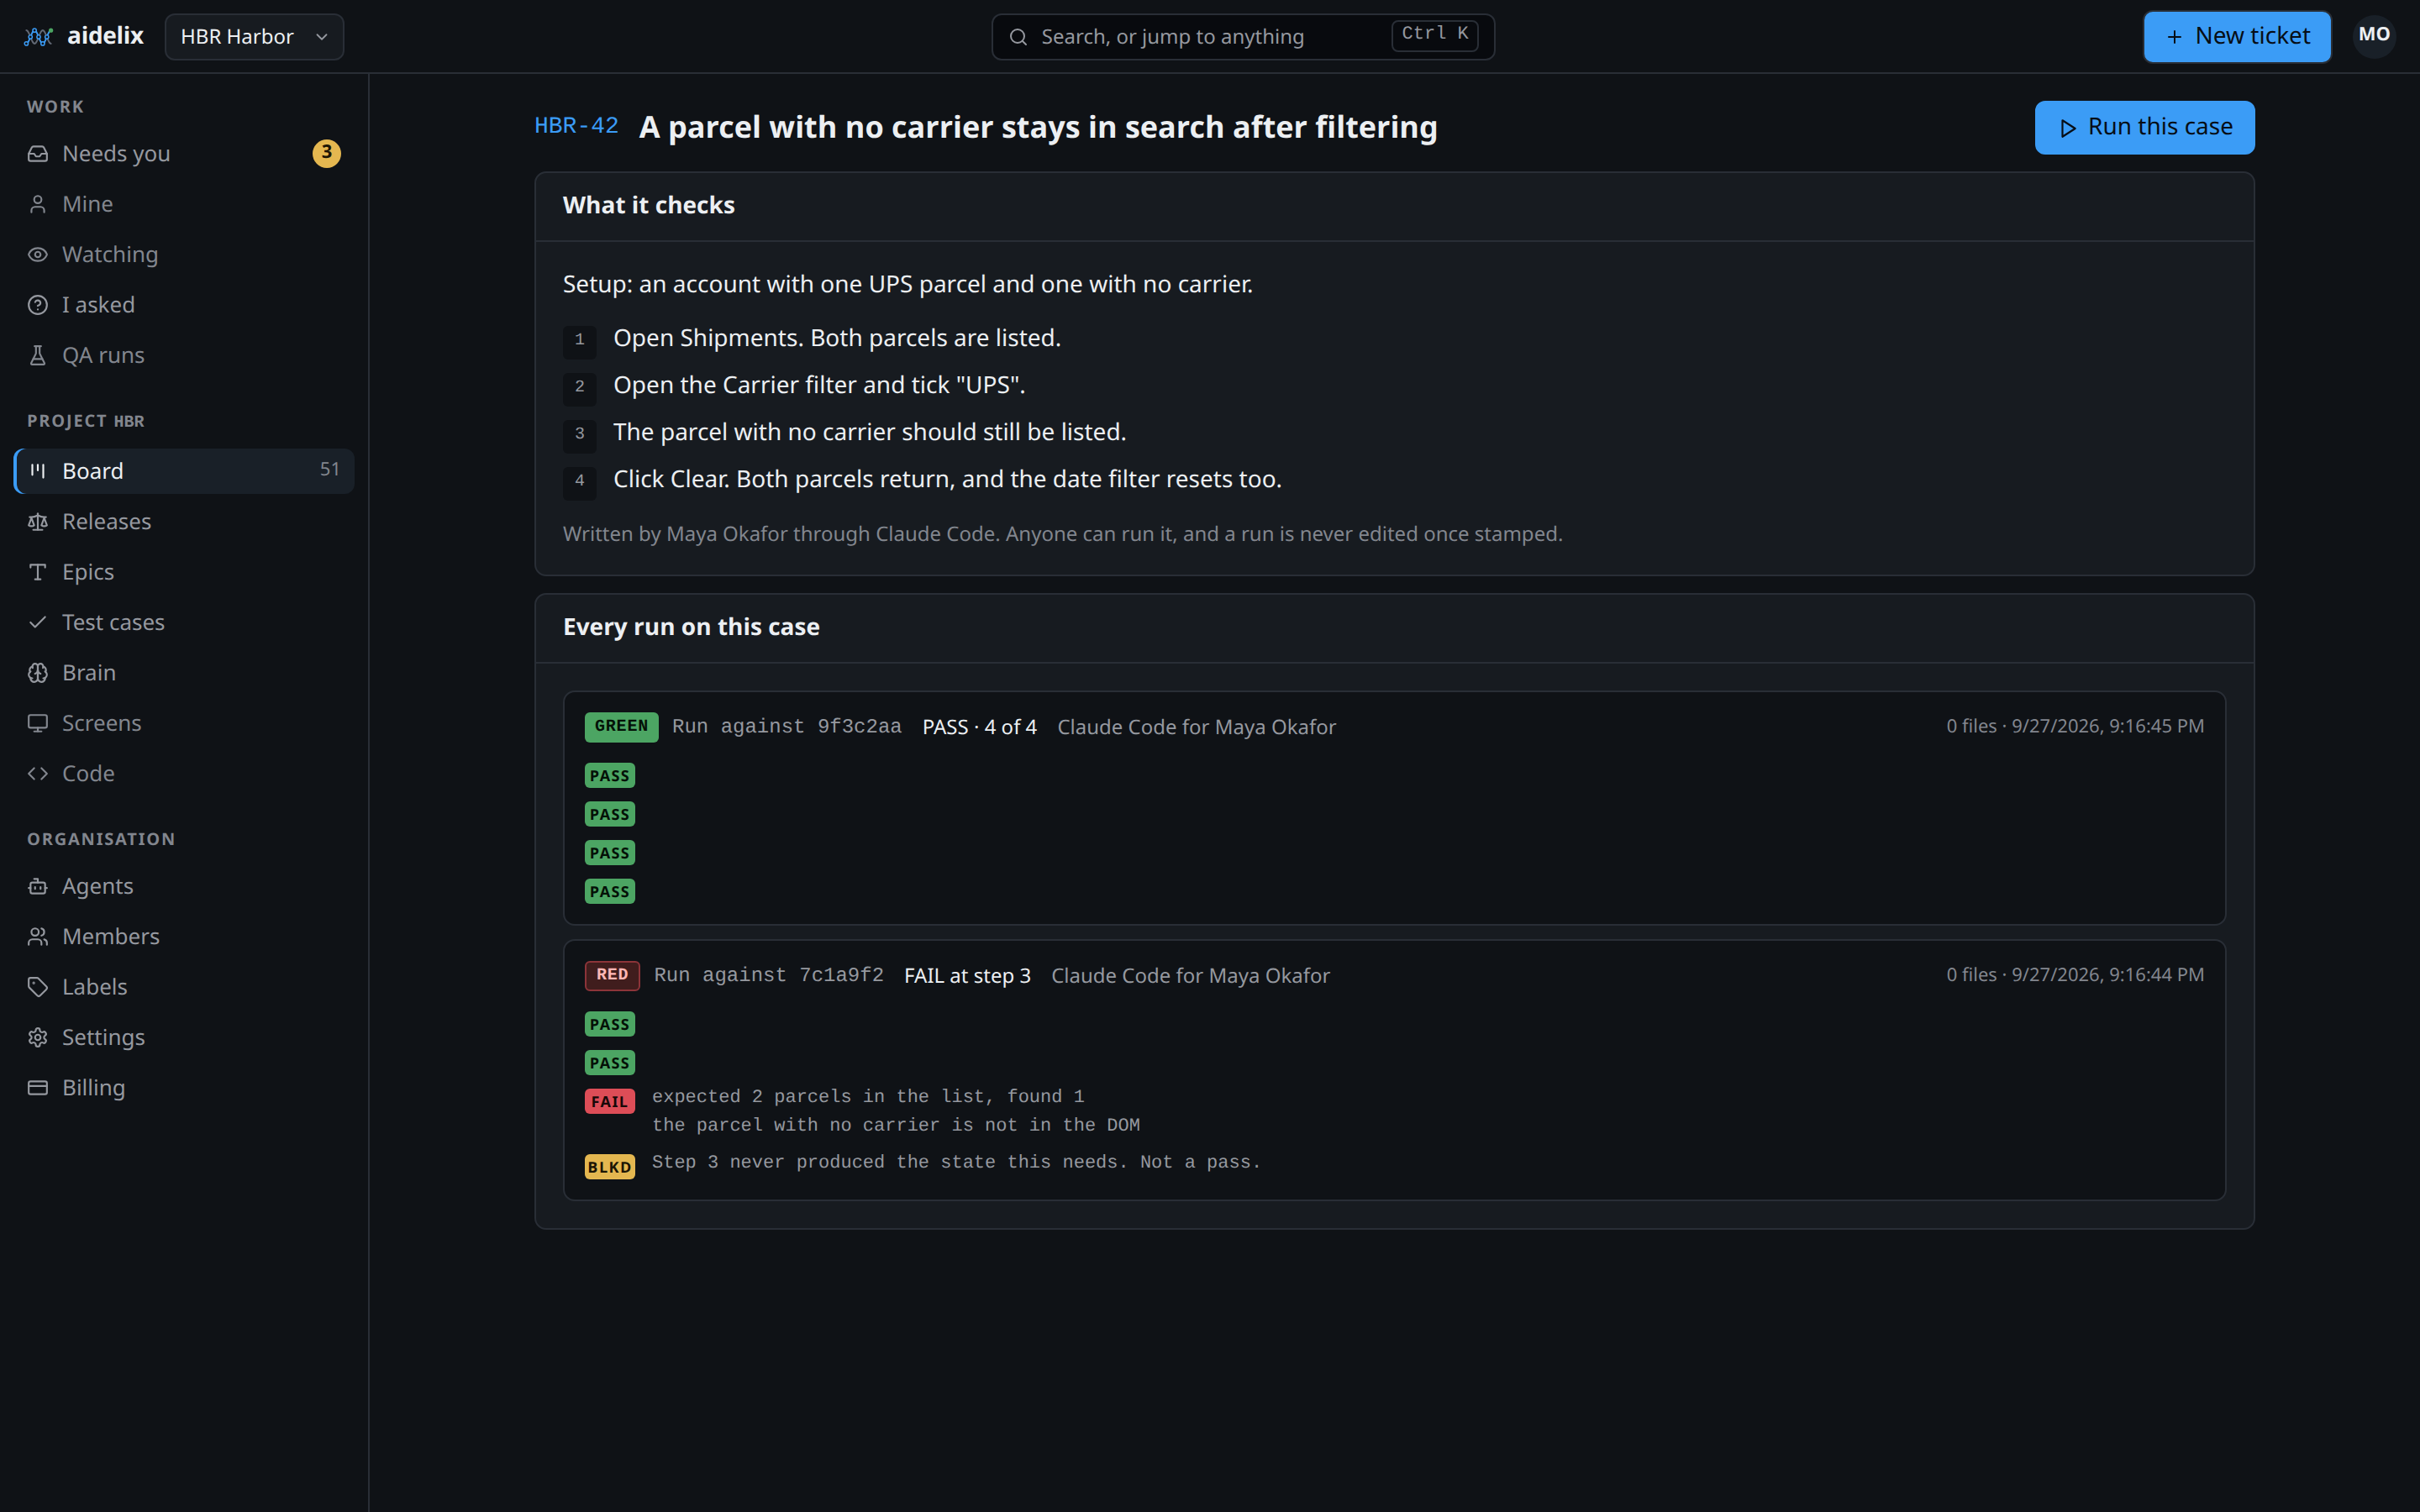Screen dimensions: 2420x1512
Task: Select Board in the project menu
Action: [x=185, y=471]
